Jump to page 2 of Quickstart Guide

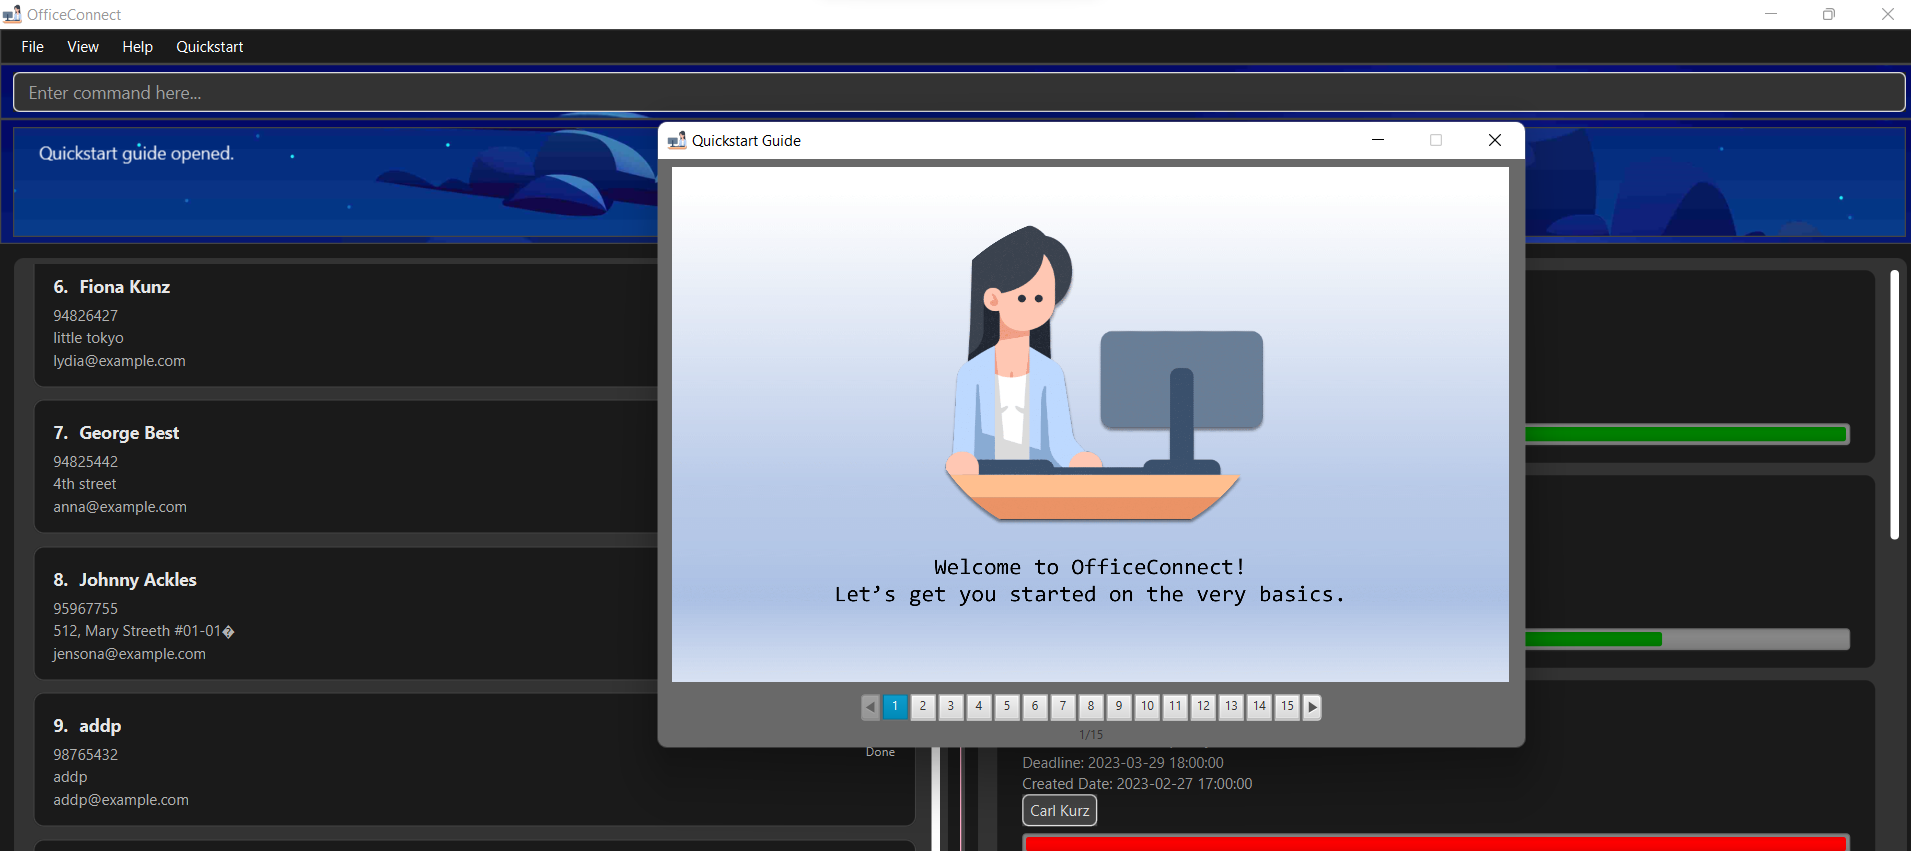click(923, 706)
